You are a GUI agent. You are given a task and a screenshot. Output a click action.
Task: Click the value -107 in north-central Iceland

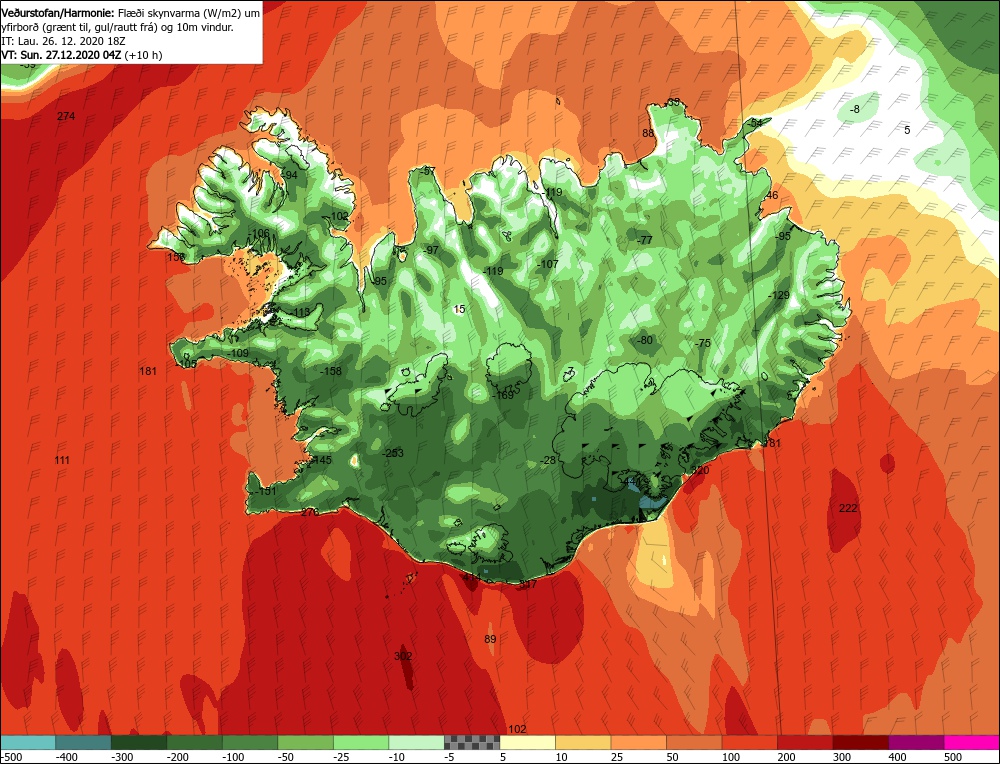pos(547,264)
